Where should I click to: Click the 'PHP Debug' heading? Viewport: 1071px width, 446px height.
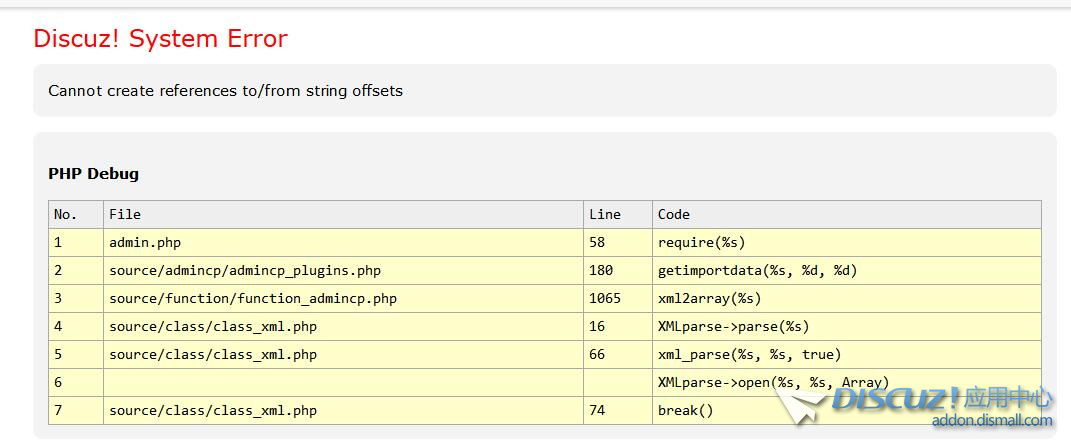pyautogui.click(x=94, y=173)
